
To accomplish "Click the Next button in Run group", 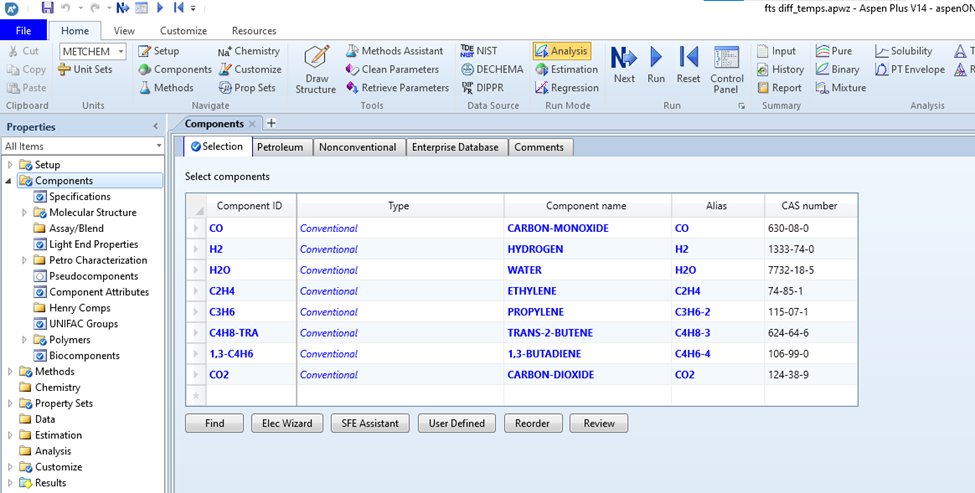I will [624, 65].
